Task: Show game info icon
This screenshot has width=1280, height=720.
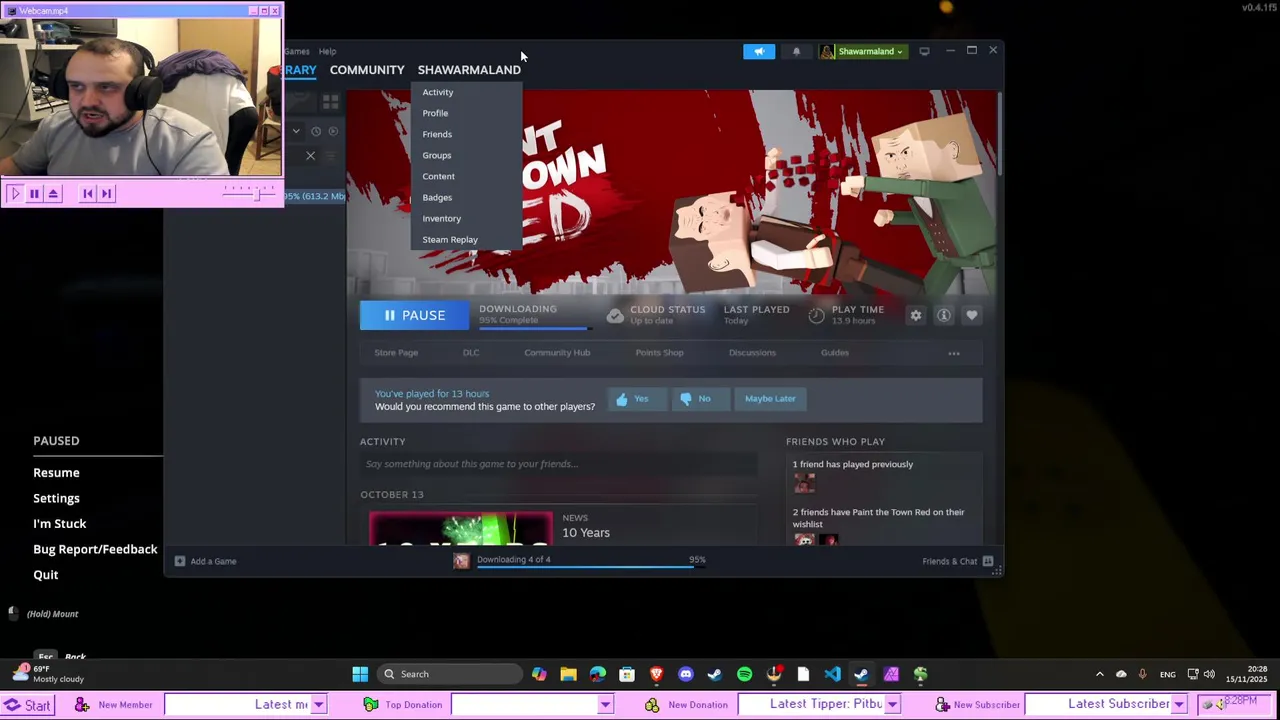Action: click(x=944, y=315)
